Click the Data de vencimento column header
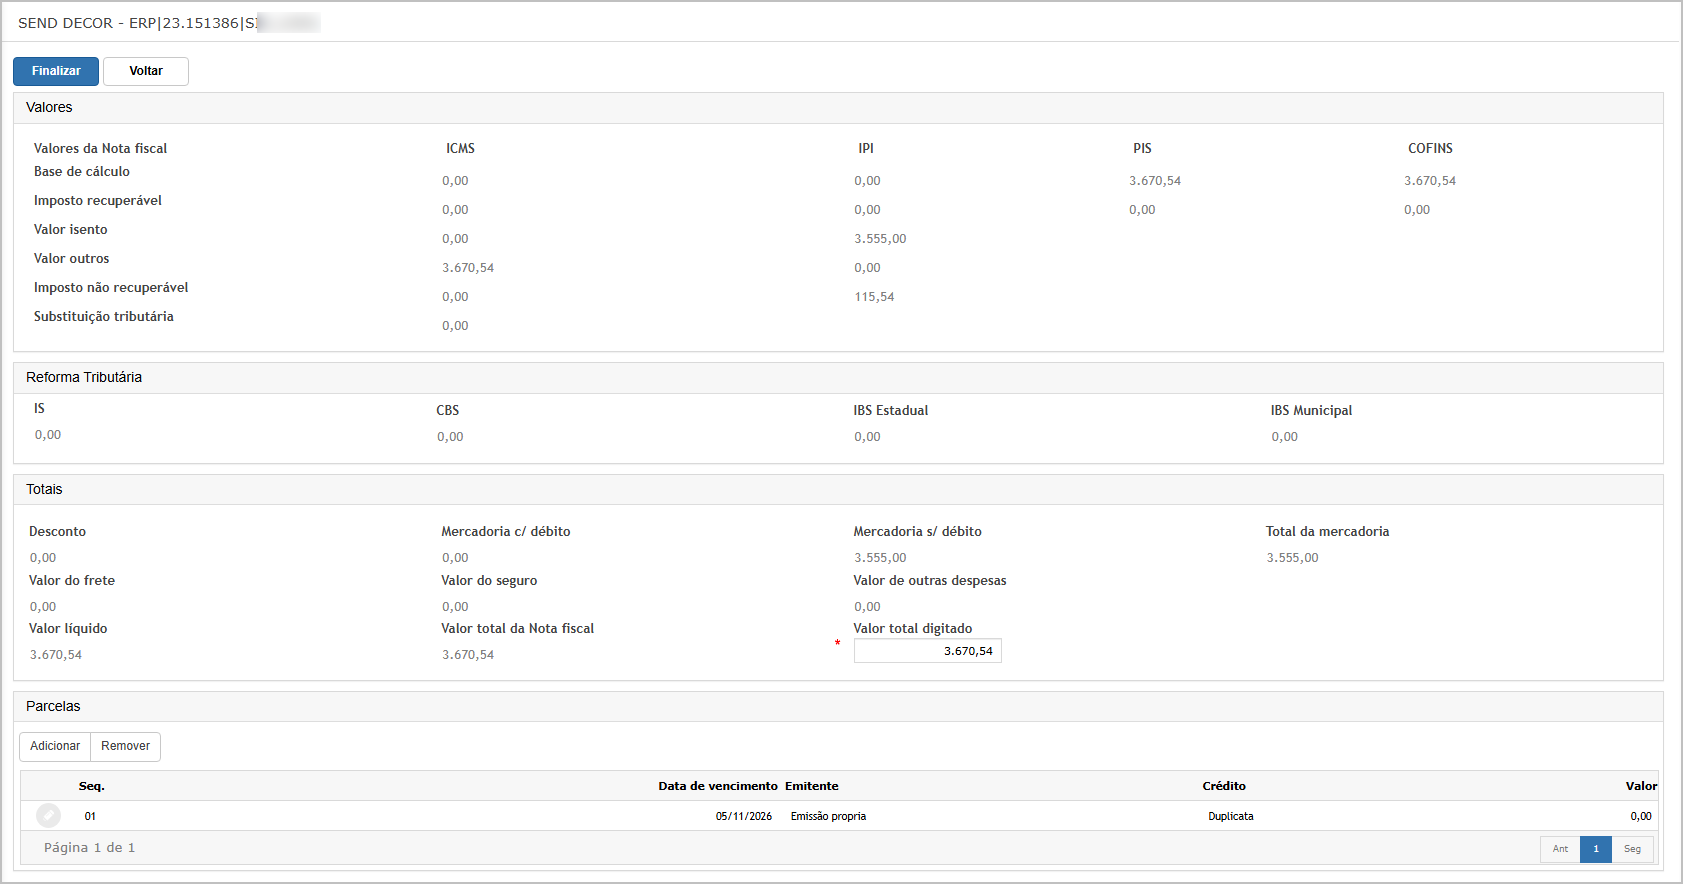Viewport: 1683px width, 884px height. [718, 786]
